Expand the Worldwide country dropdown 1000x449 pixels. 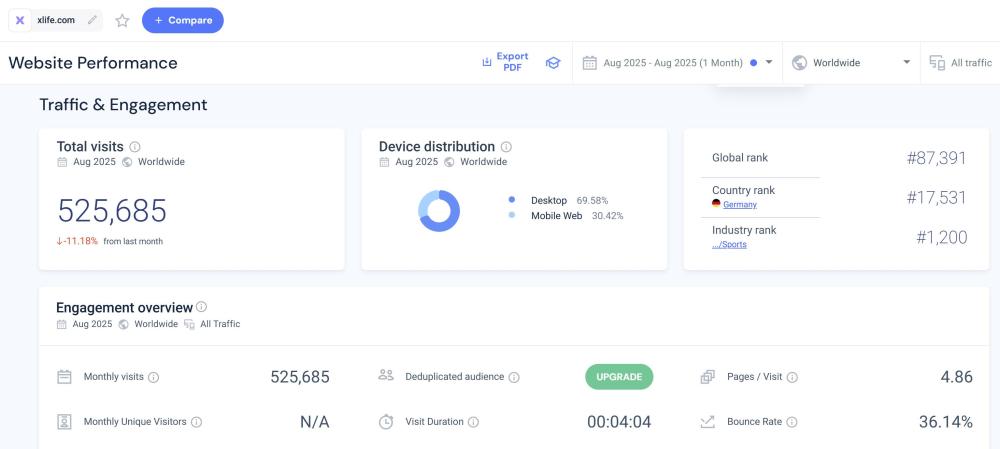point(851,62)
